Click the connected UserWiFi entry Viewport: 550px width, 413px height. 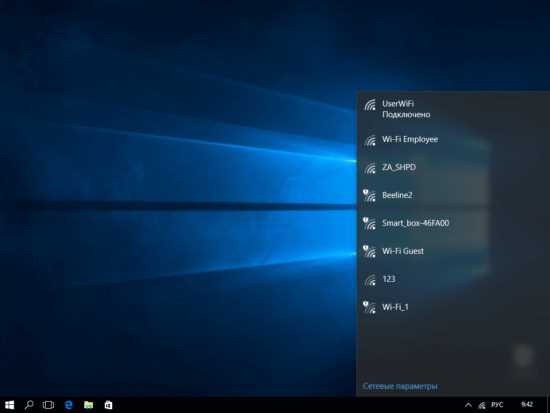[453, 109]
